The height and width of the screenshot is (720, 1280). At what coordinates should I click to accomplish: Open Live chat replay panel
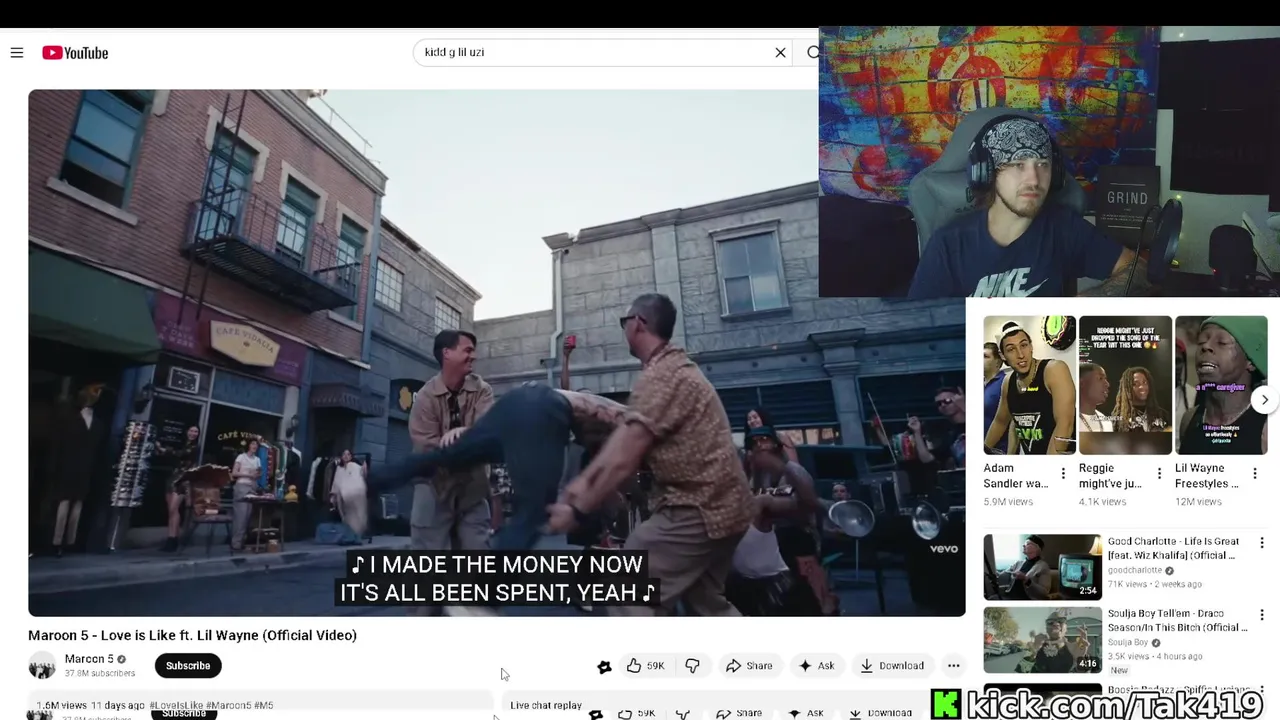tap(546, 705)
